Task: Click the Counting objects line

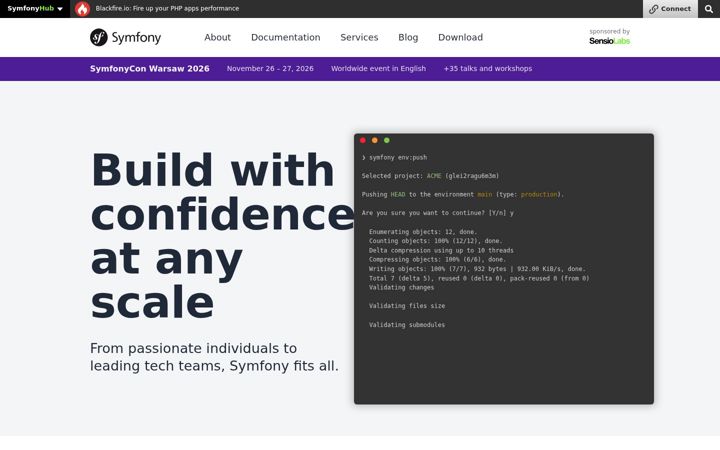Action: tap(435, 241)
